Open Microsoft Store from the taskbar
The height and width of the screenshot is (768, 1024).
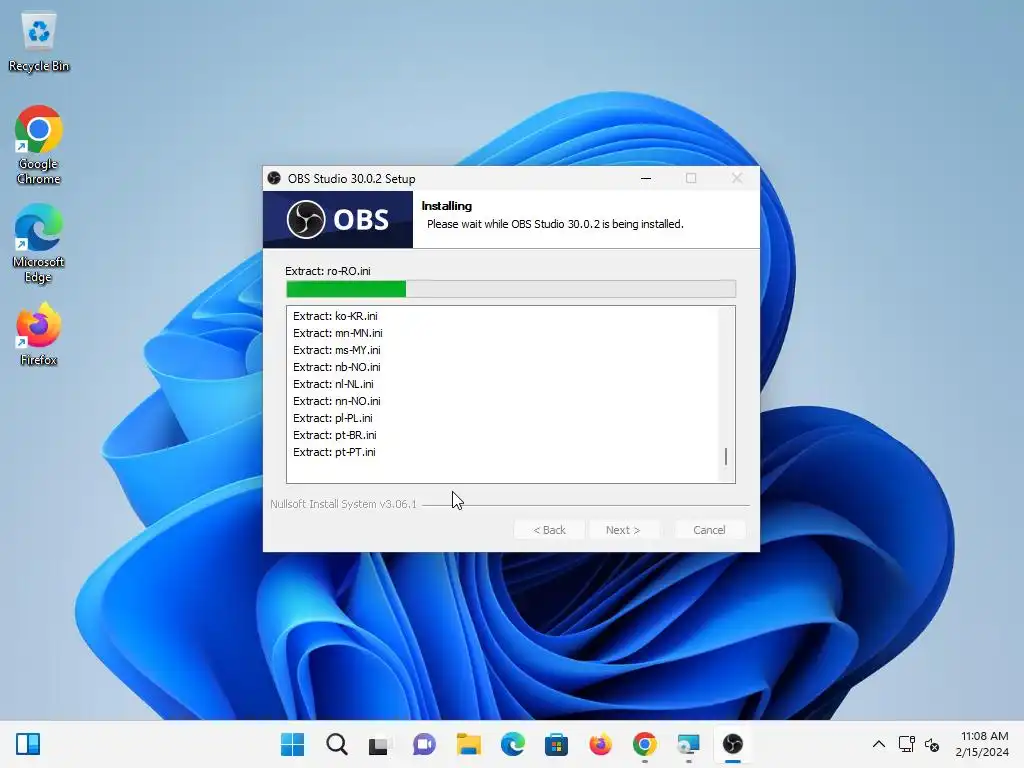pos(556,744)
